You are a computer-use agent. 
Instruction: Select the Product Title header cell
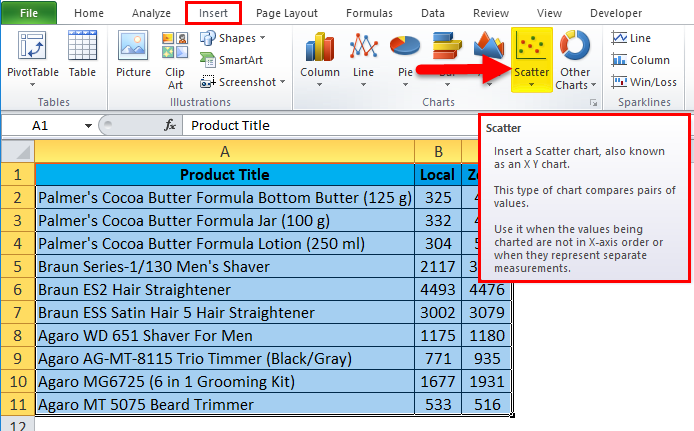point(225,175)
